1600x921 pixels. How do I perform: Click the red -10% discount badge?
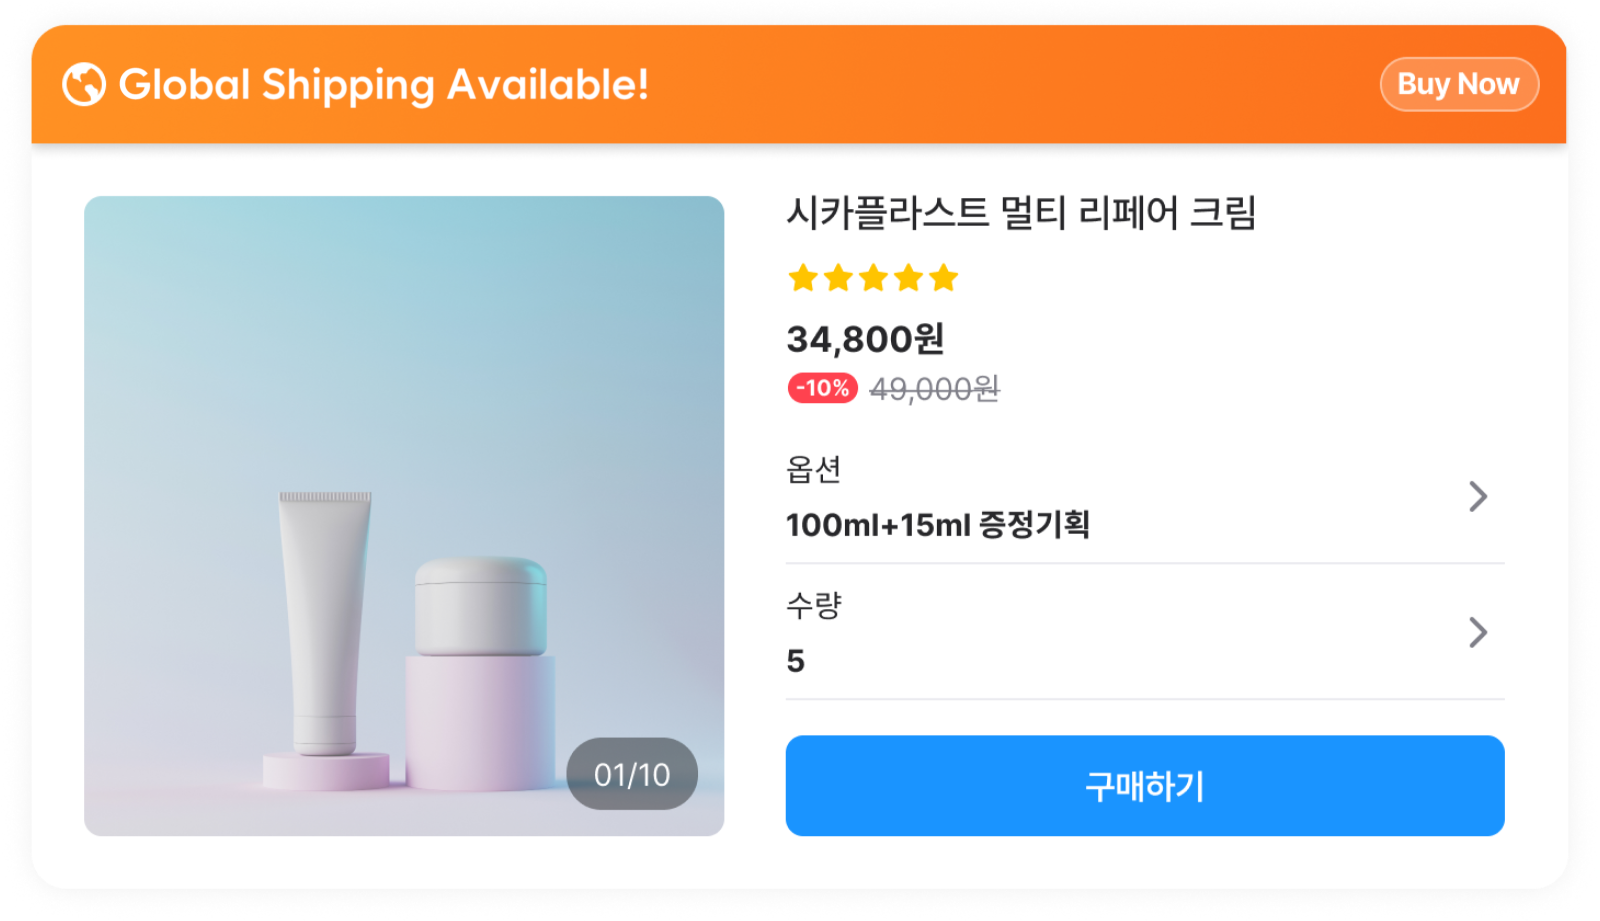pos(822,388)
